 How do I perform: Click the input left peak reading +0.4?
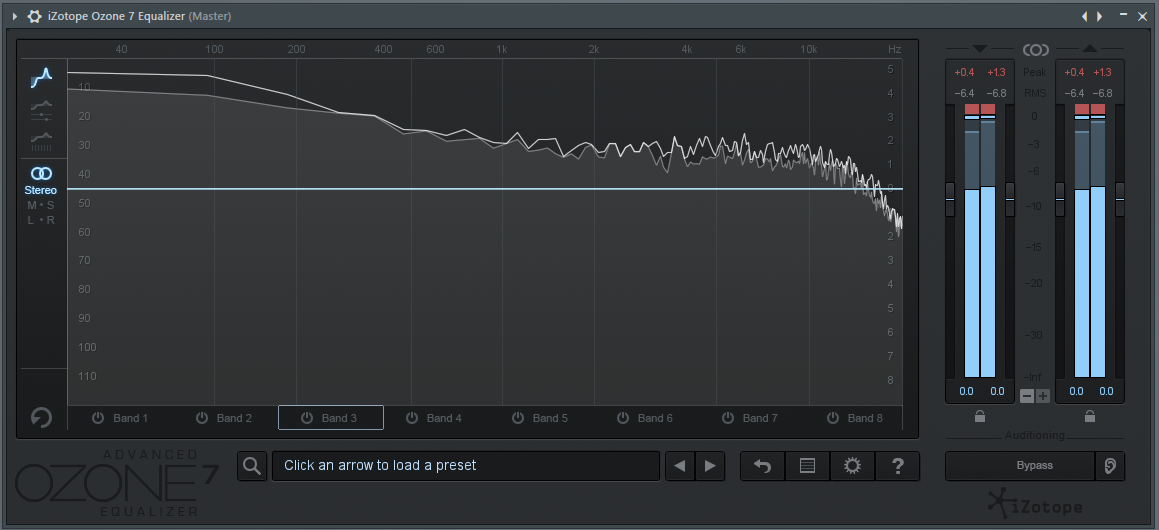tap(965, 72)
